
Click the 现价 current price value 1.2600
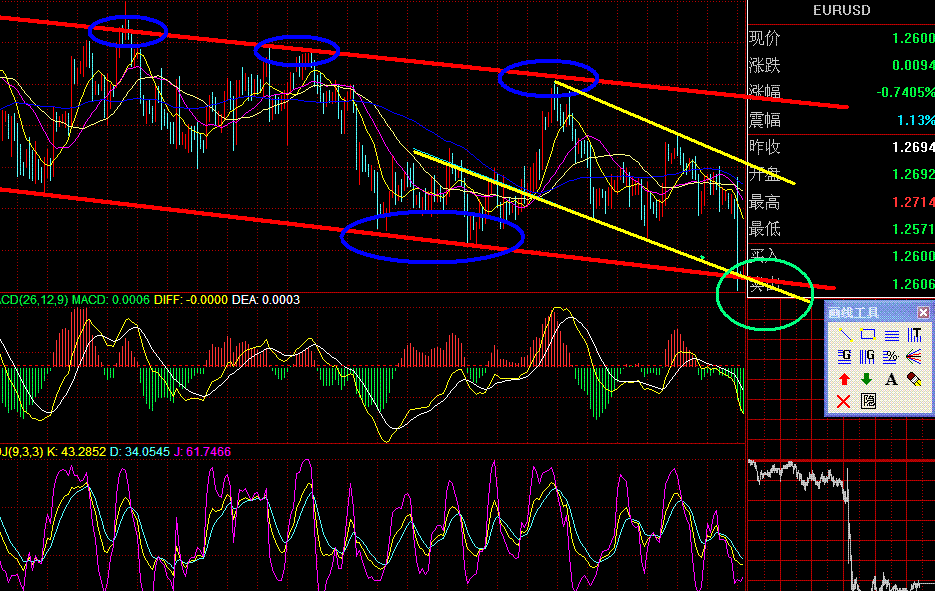tap(913, 38)
